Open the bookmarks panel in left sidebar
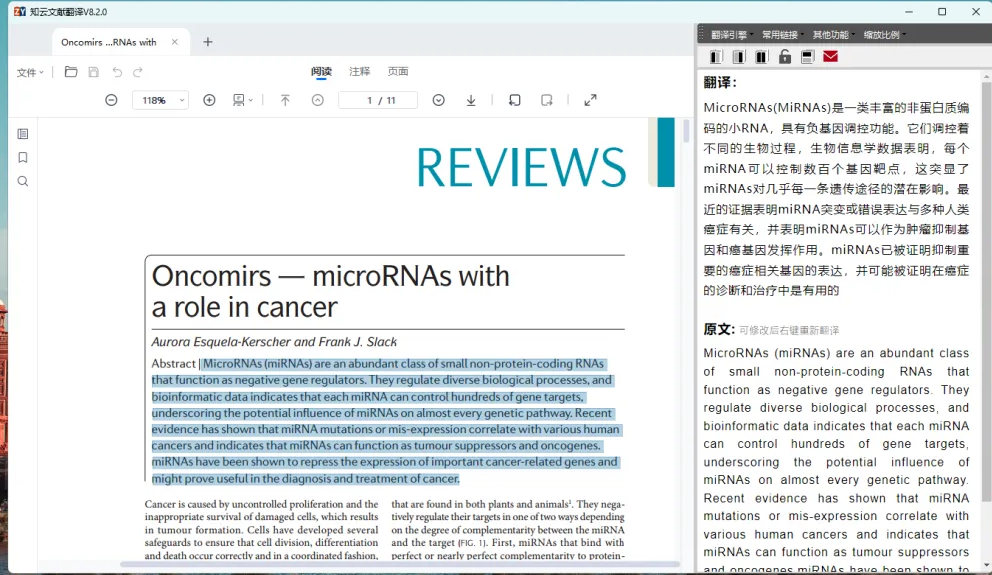This screenshot has width=992, height=575. [x=23, y=158]
